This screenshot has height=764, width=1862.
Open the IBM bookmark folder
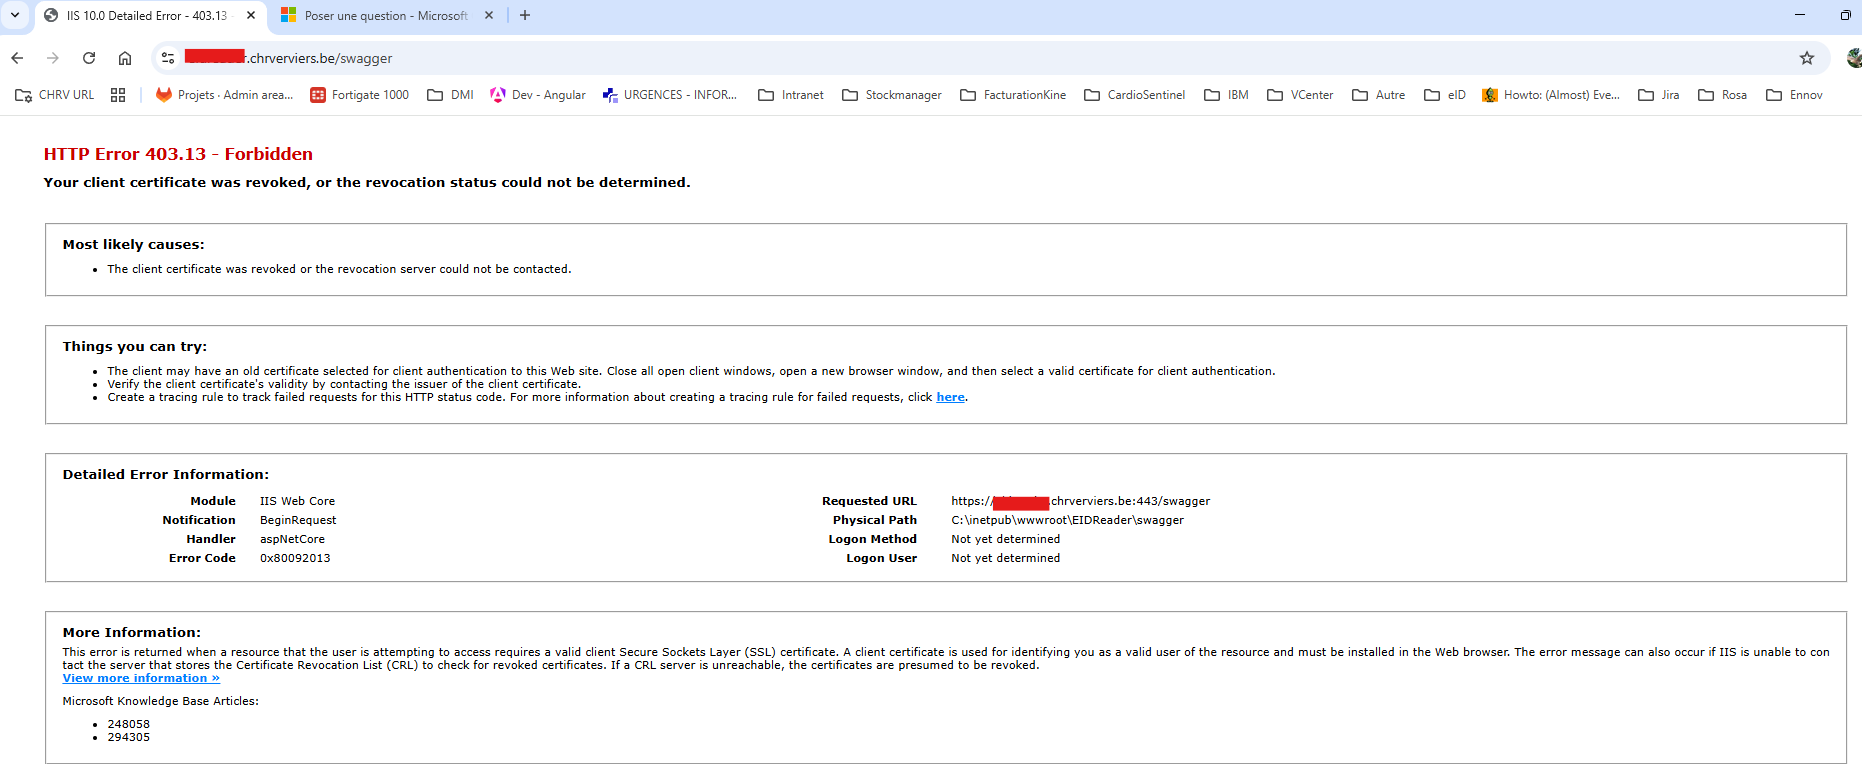pos(1226,95)
